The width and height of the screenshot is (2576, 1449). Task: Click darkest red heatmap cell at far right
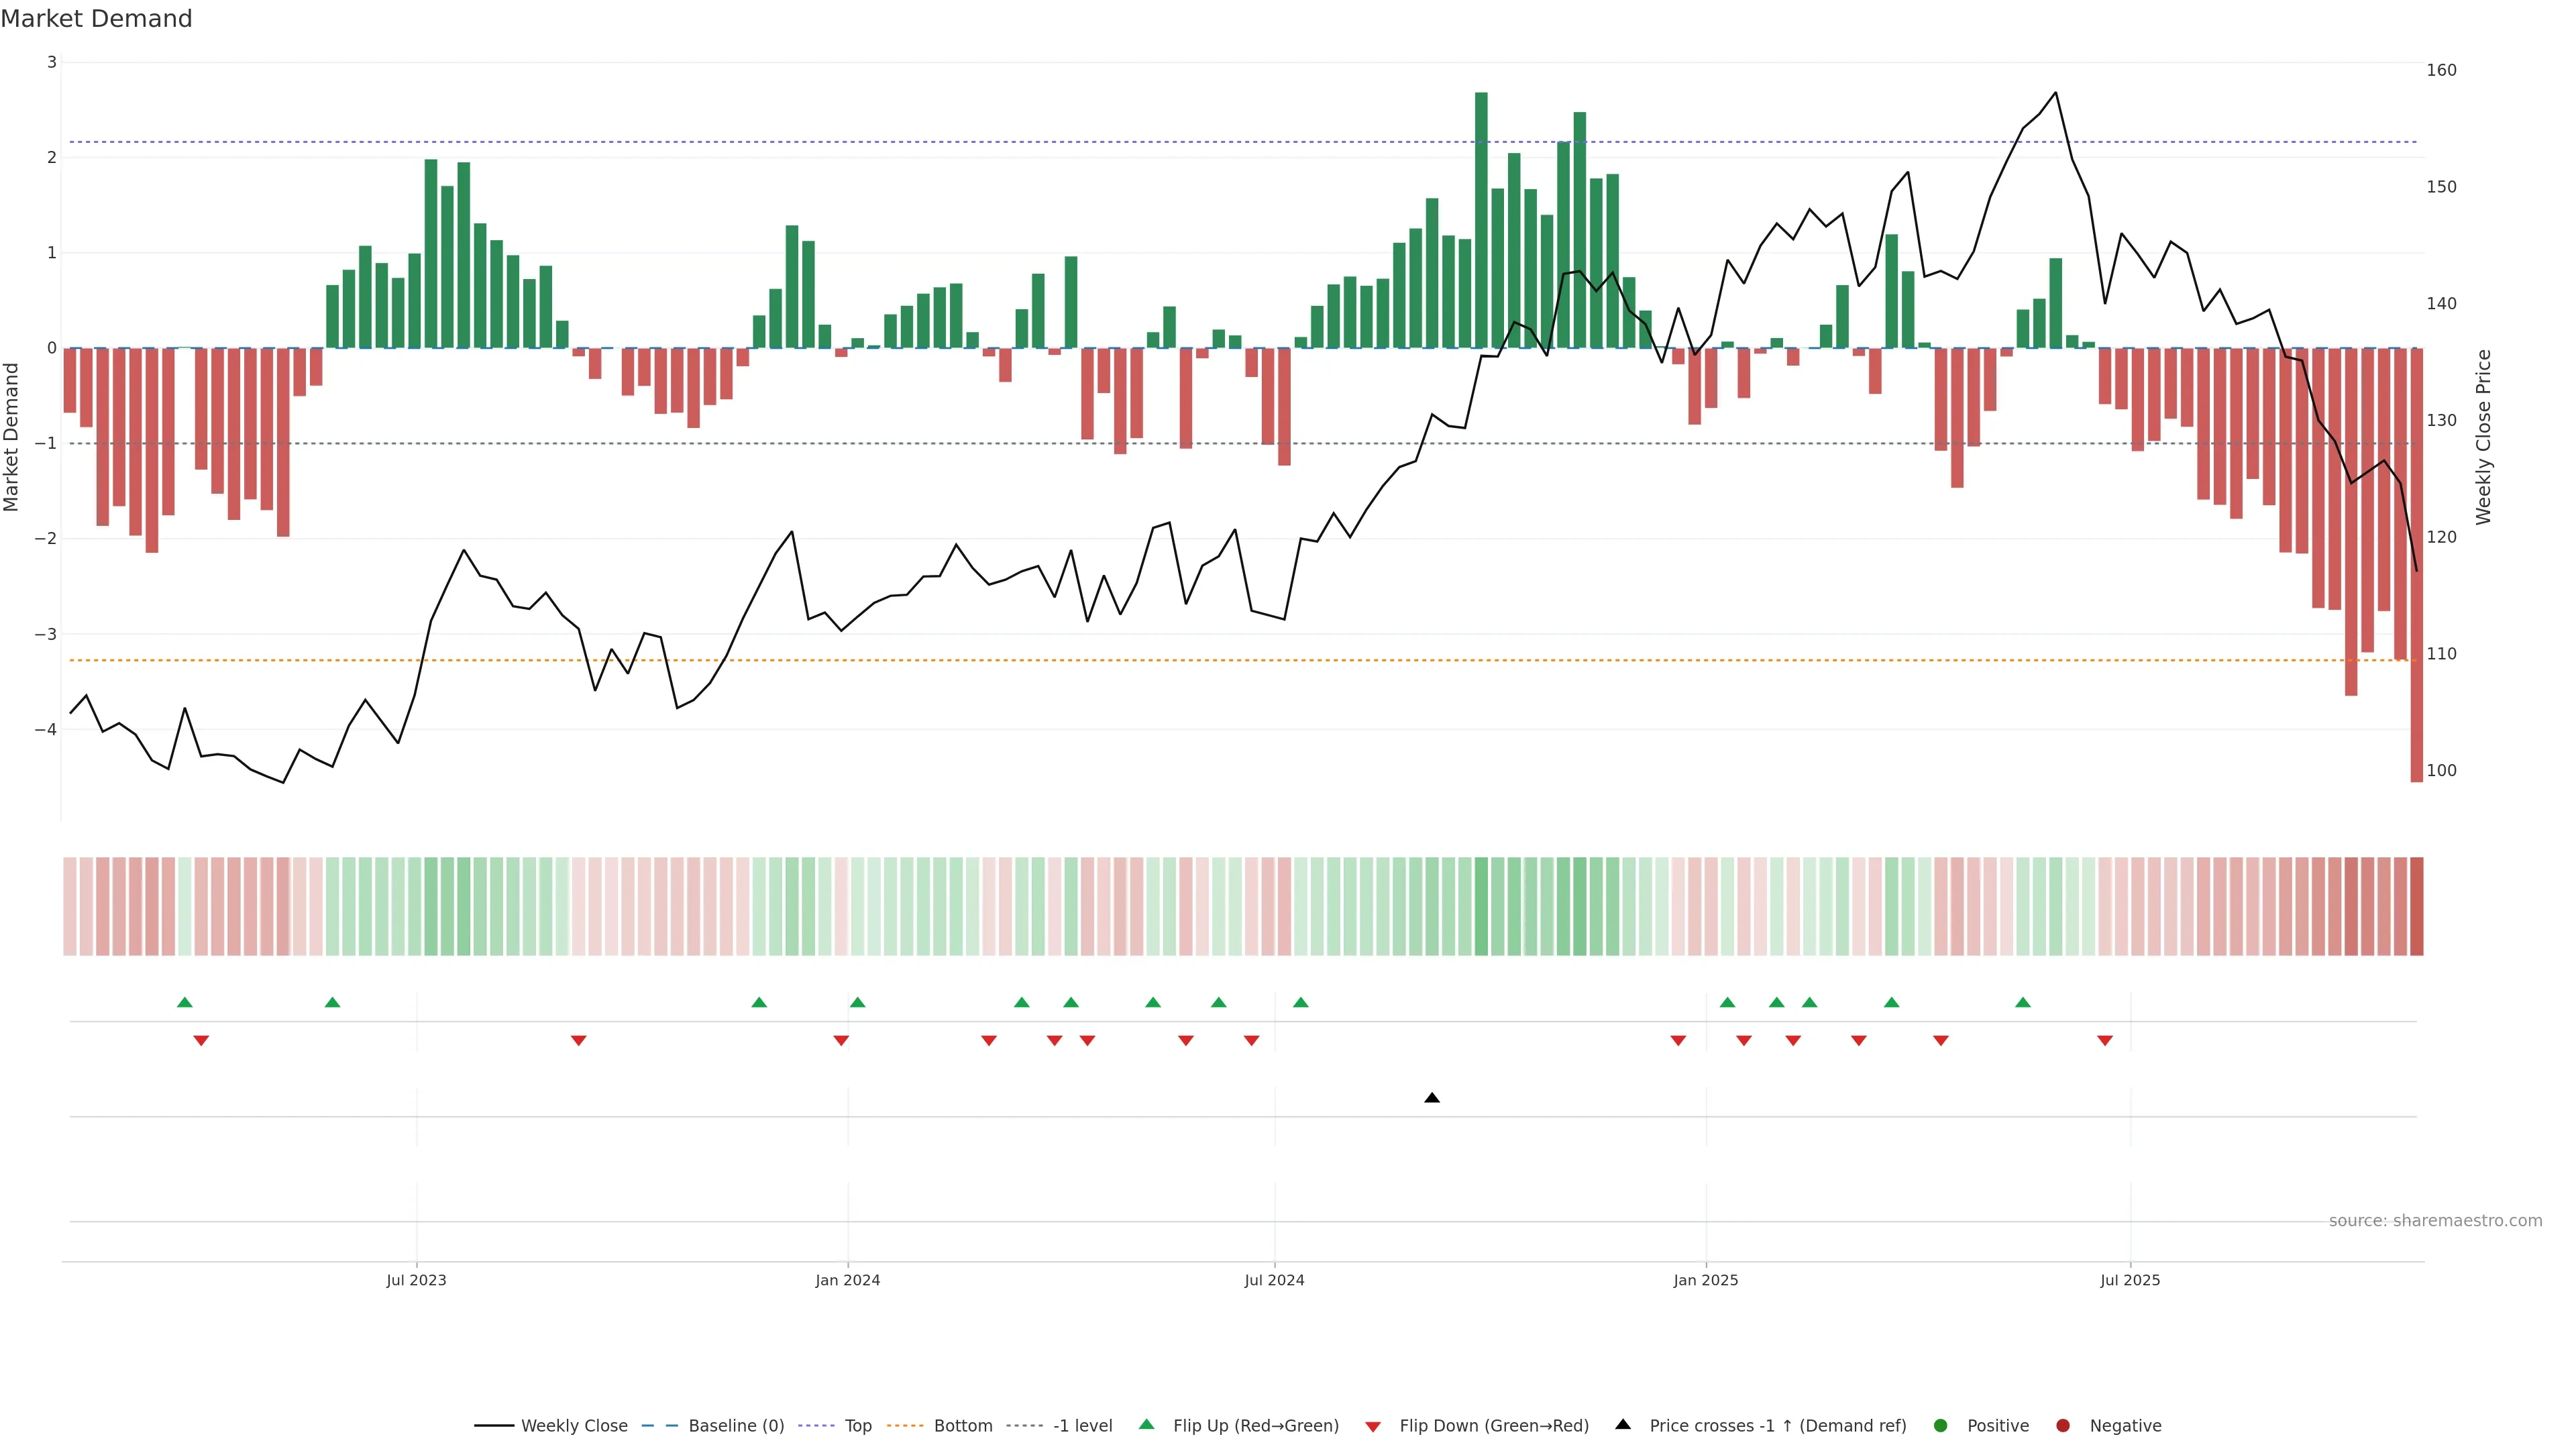pyautogui.click(x=2417, y=906)
